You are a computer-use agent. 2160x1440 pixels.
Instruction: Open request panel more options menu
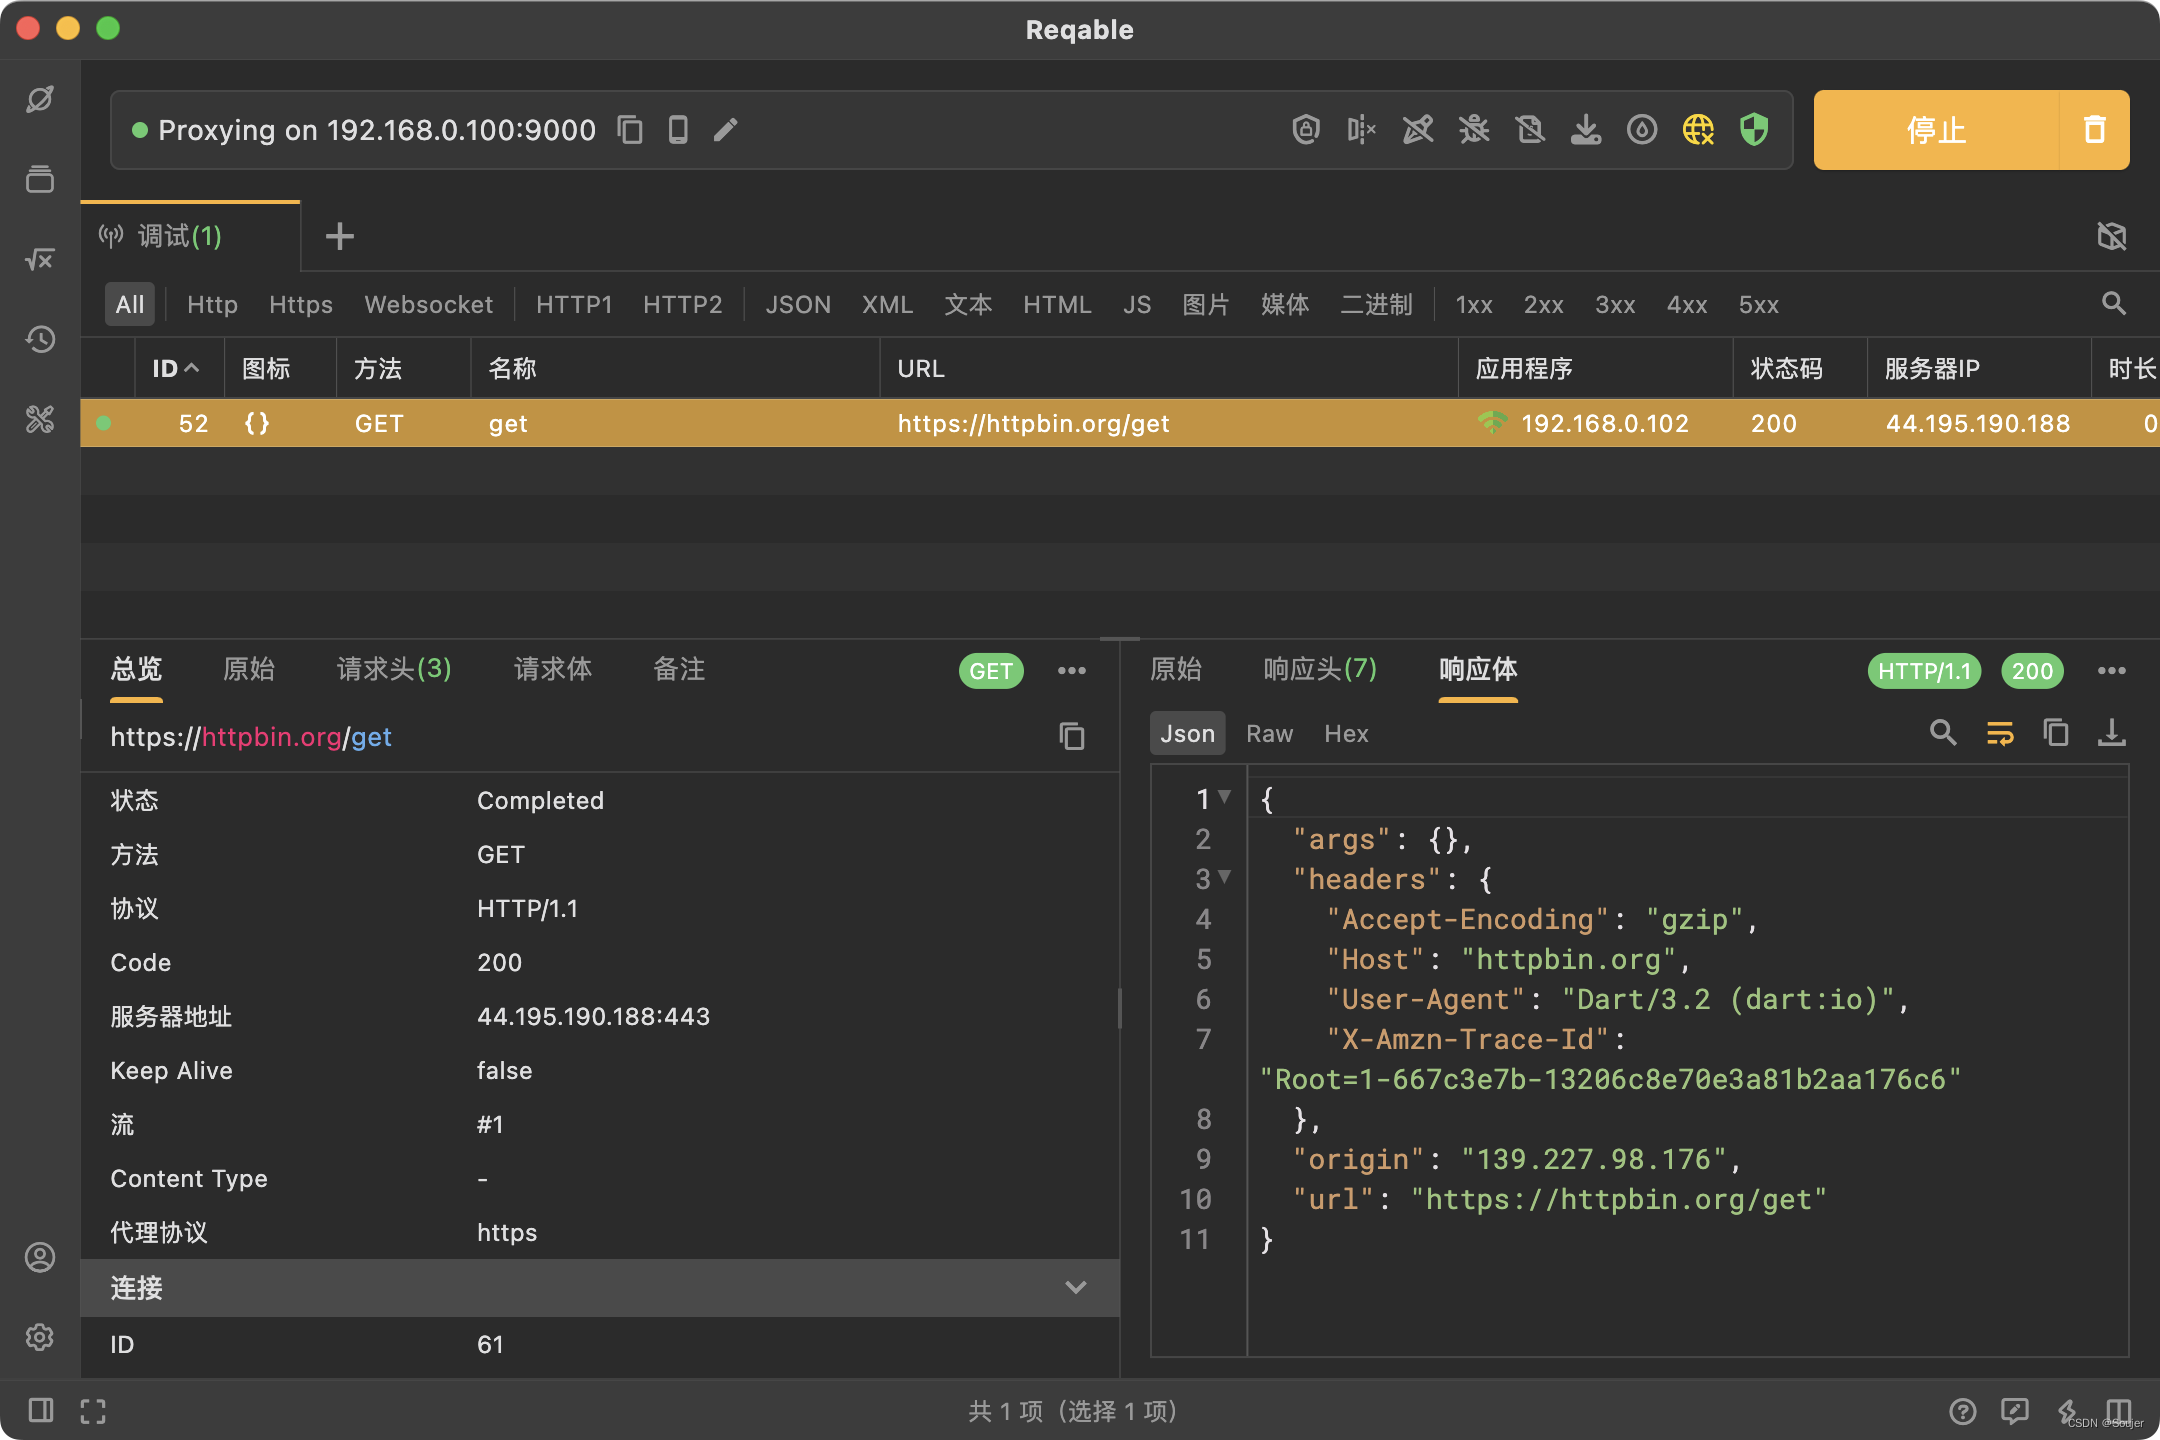pos(1072,671)
